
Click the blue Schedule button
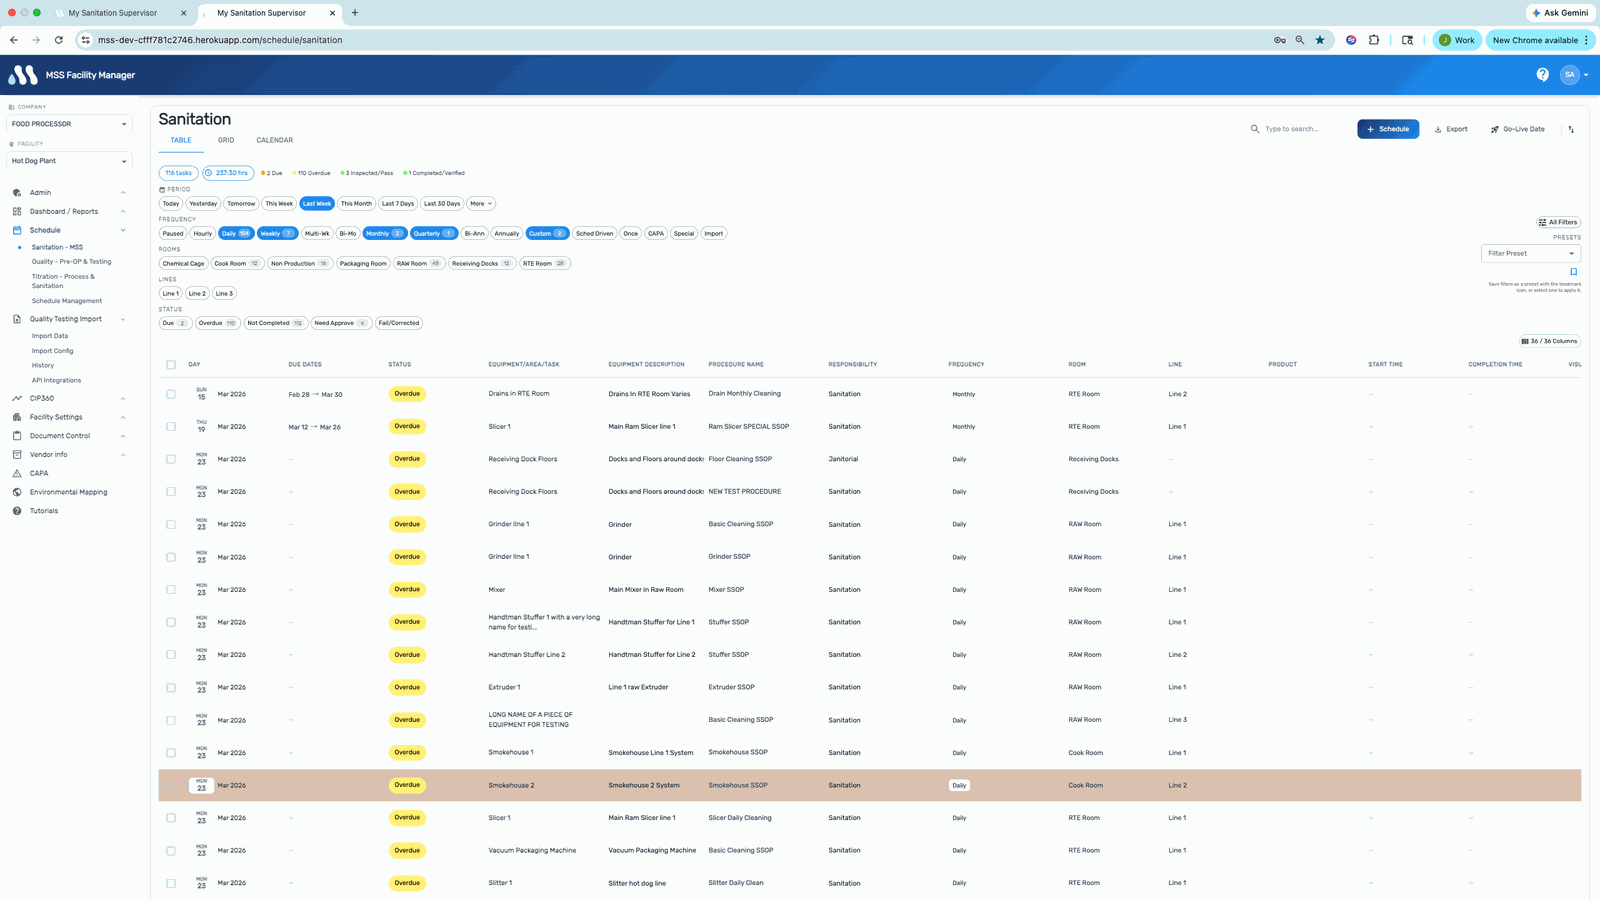point(1388,129)
